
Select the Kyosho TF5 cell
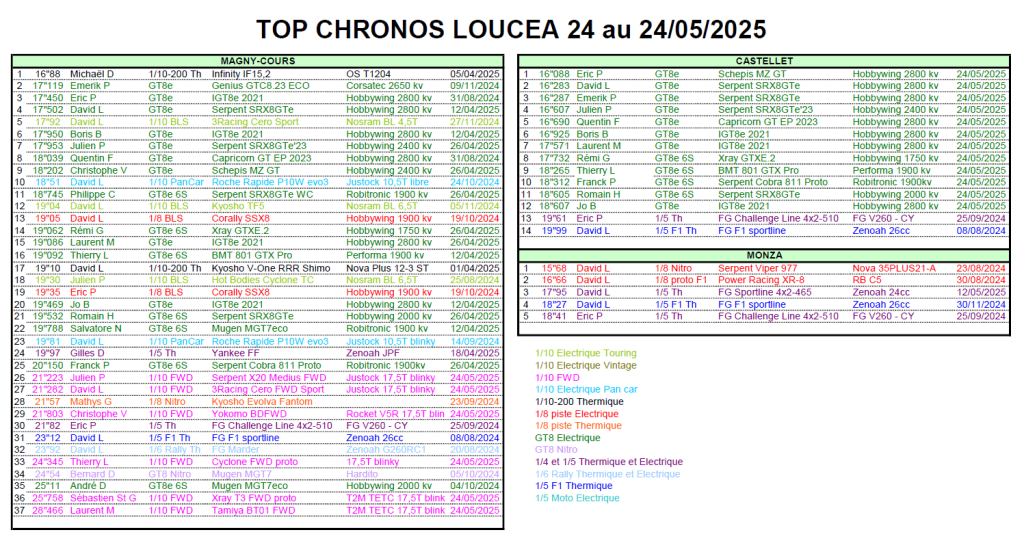click(238, 206)
